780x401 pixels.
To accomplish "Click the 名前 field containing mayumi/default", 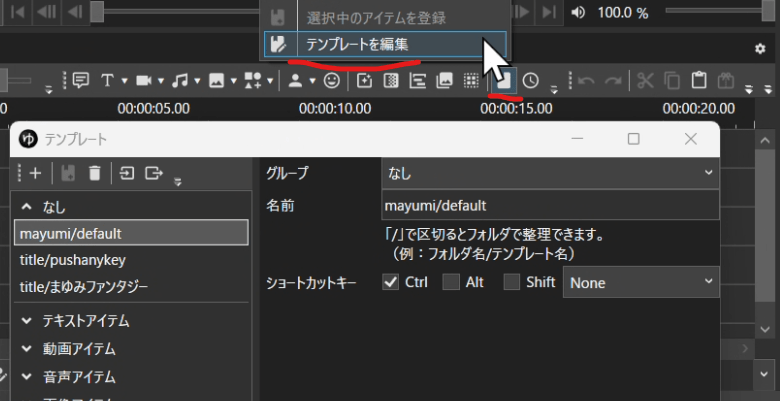I will [x=551, y=205].
